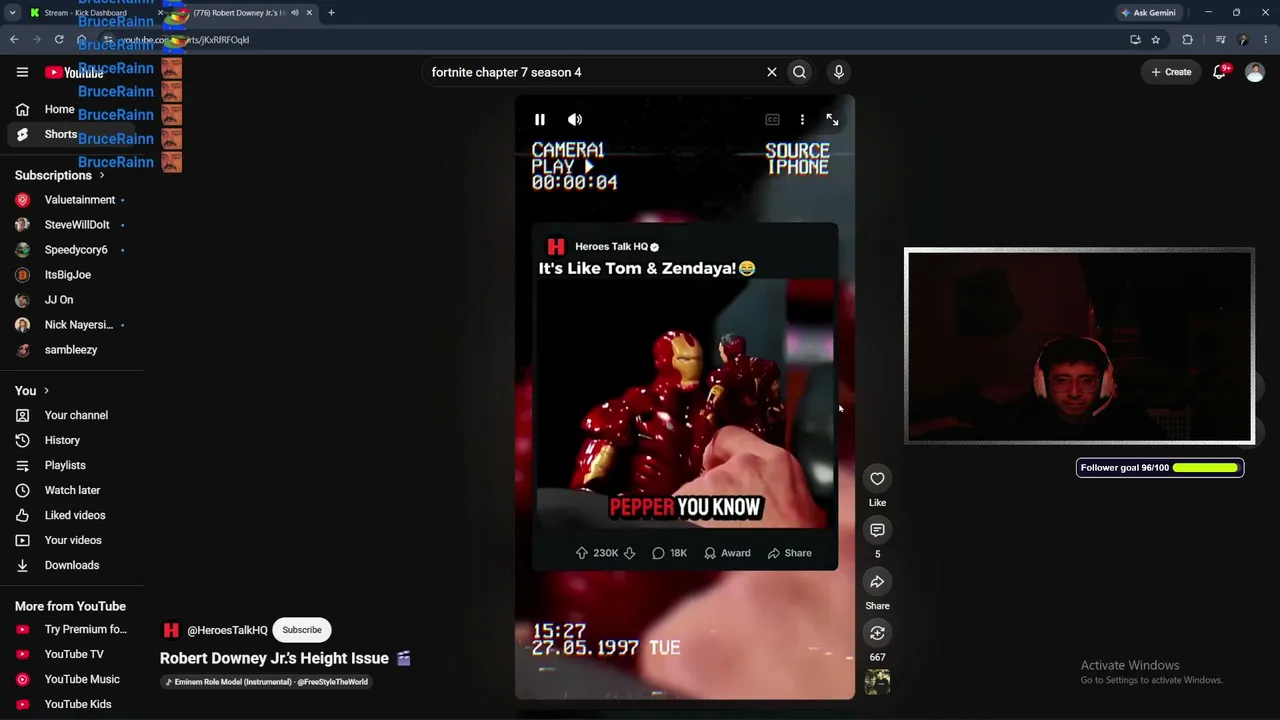
Task: Open the YouTube account avatar menu
Action: (1255, 72)
